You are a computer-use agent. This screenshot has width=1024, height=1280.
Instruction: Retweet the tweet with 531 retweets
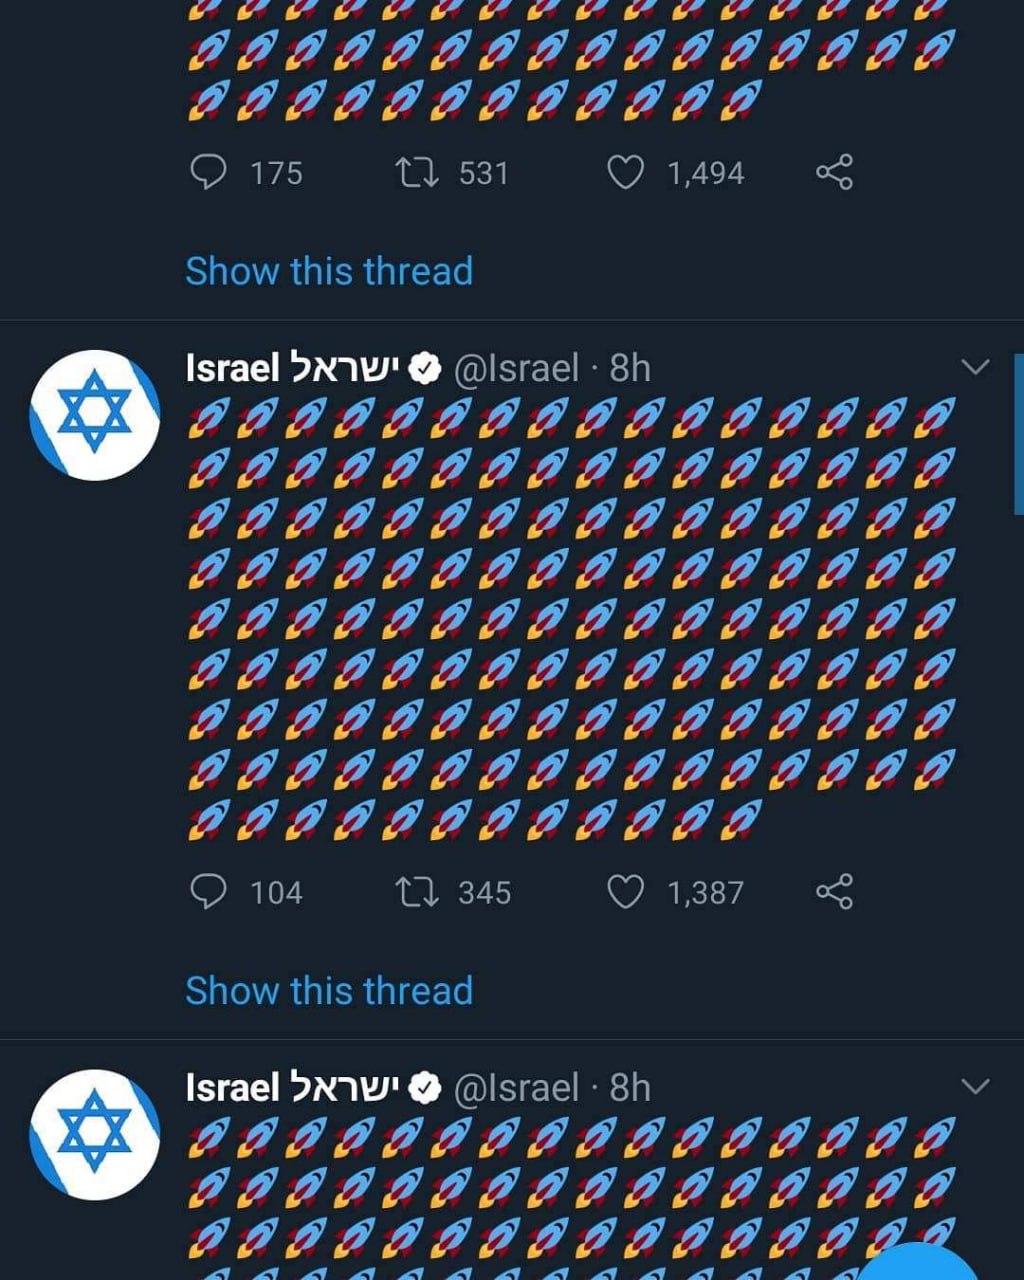pos(416,172)
